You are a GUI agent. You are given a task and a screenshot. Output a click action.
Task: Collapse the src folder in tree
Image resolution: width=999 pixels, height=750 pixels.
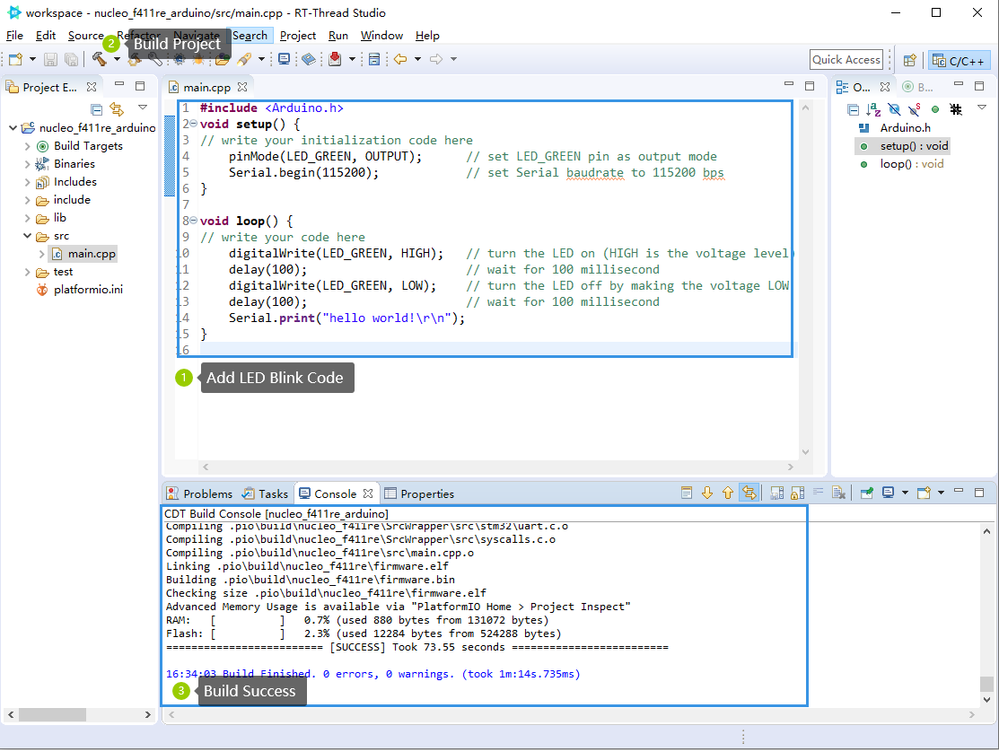(x=27, y=236)
